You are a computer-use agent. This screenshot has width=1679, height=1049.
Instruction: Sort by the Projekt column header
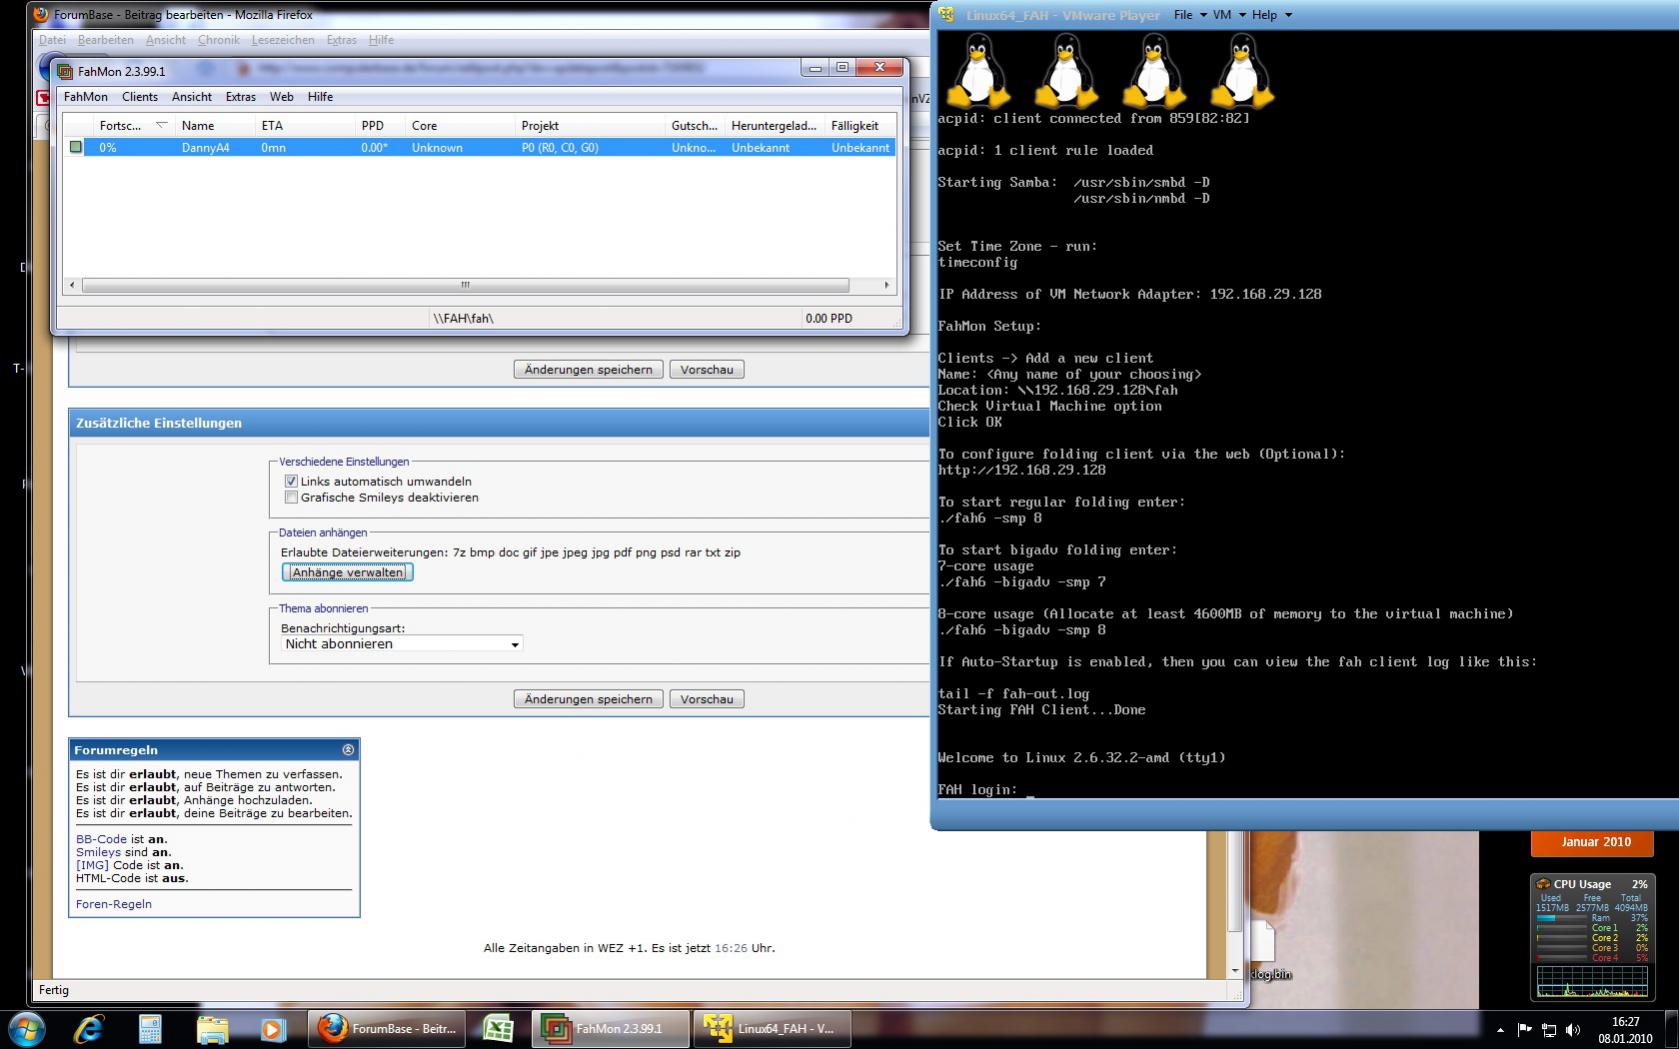[x=590, y=125]
